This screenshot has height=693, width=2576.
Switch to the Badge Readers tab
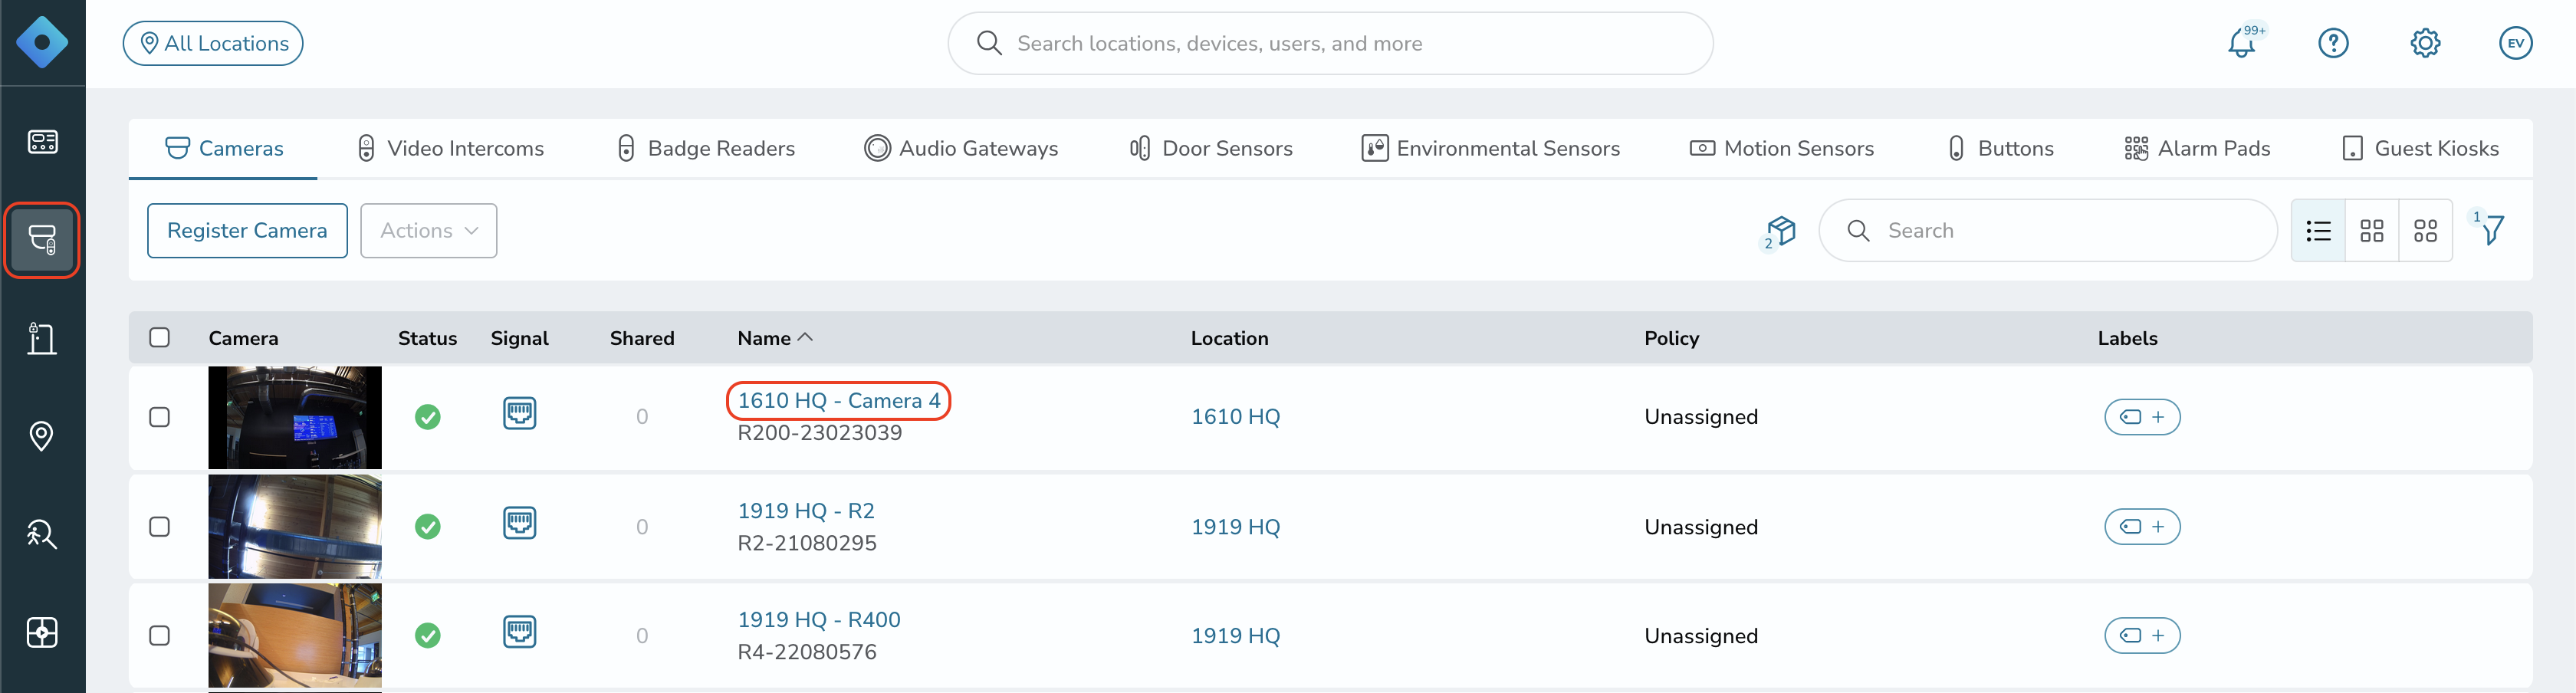pyautogui.click(x=706, y=148)
